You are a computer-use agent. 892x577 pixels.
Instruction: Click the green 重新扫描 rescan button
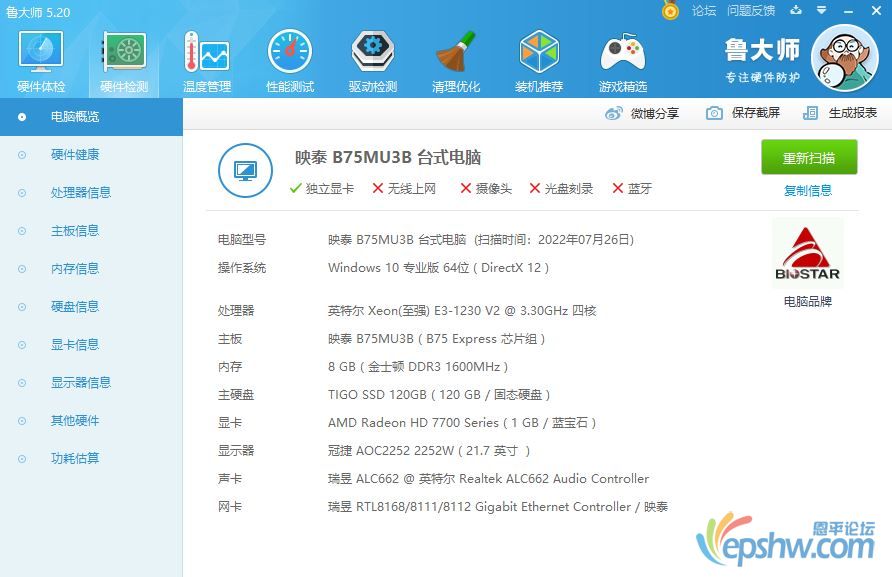(809, 157)
